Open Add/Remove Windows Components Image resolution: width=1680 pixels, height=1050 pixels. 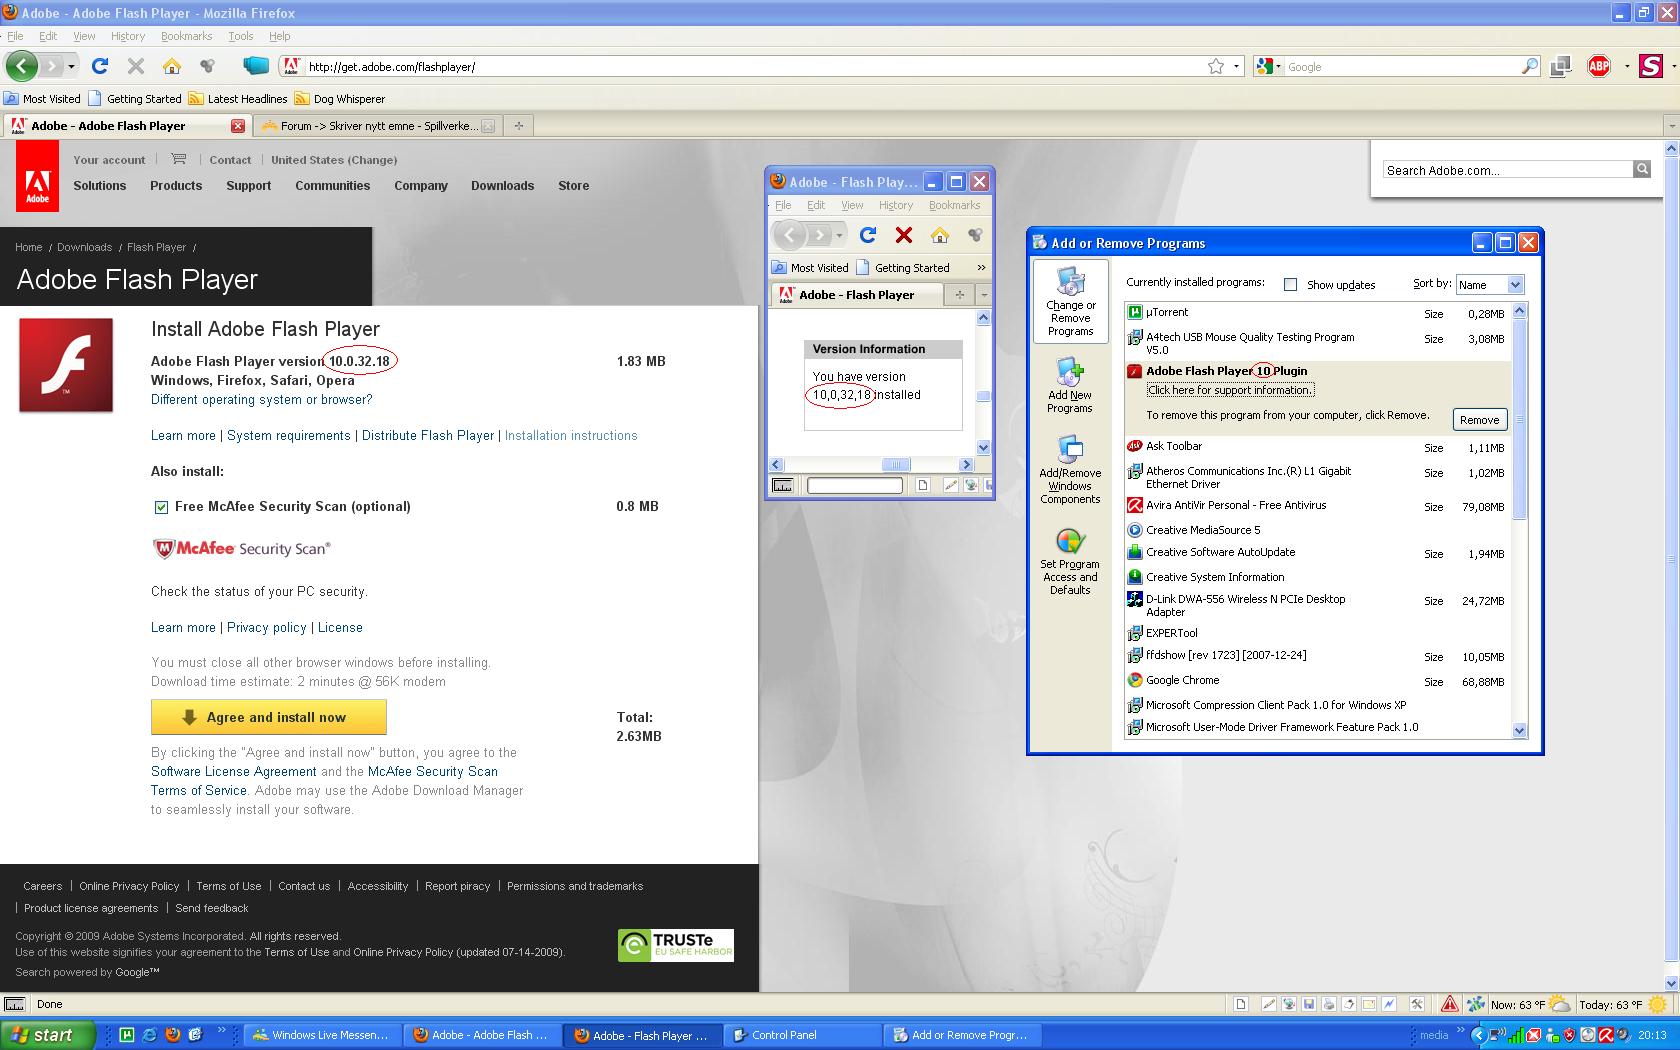1070,469
